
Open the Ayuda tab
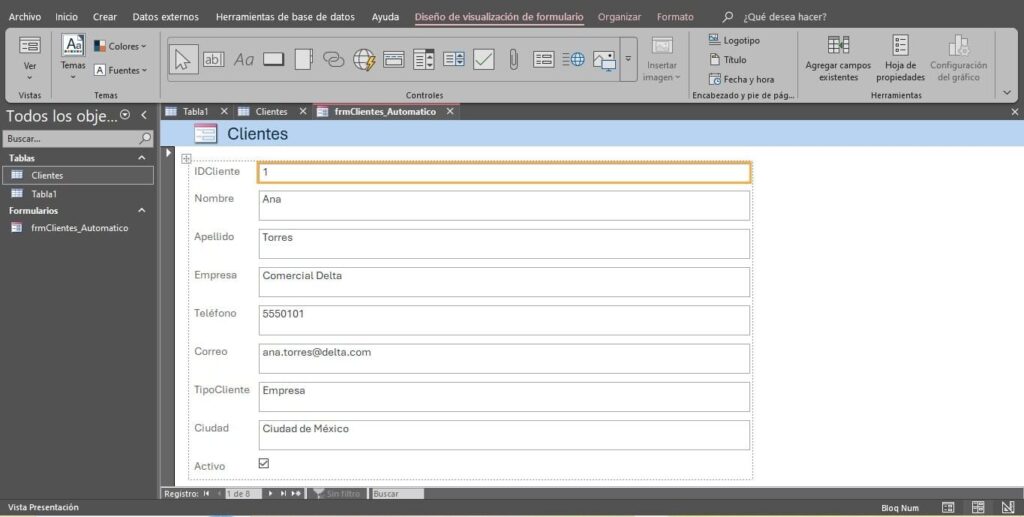[385, 17]
